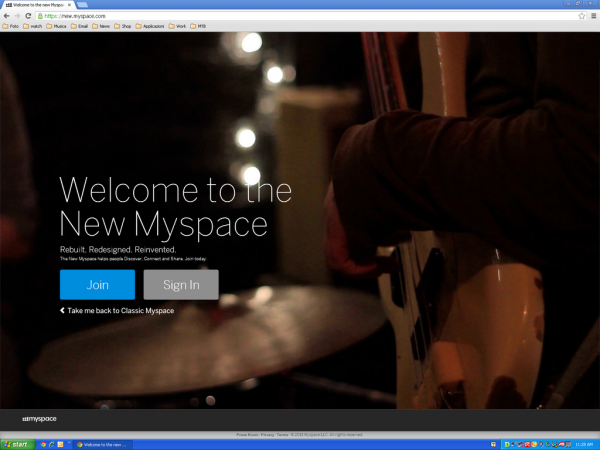600x450 pixels.
Task: Close the Welcome to the new Myspace tab
Action: pos(70,5)
